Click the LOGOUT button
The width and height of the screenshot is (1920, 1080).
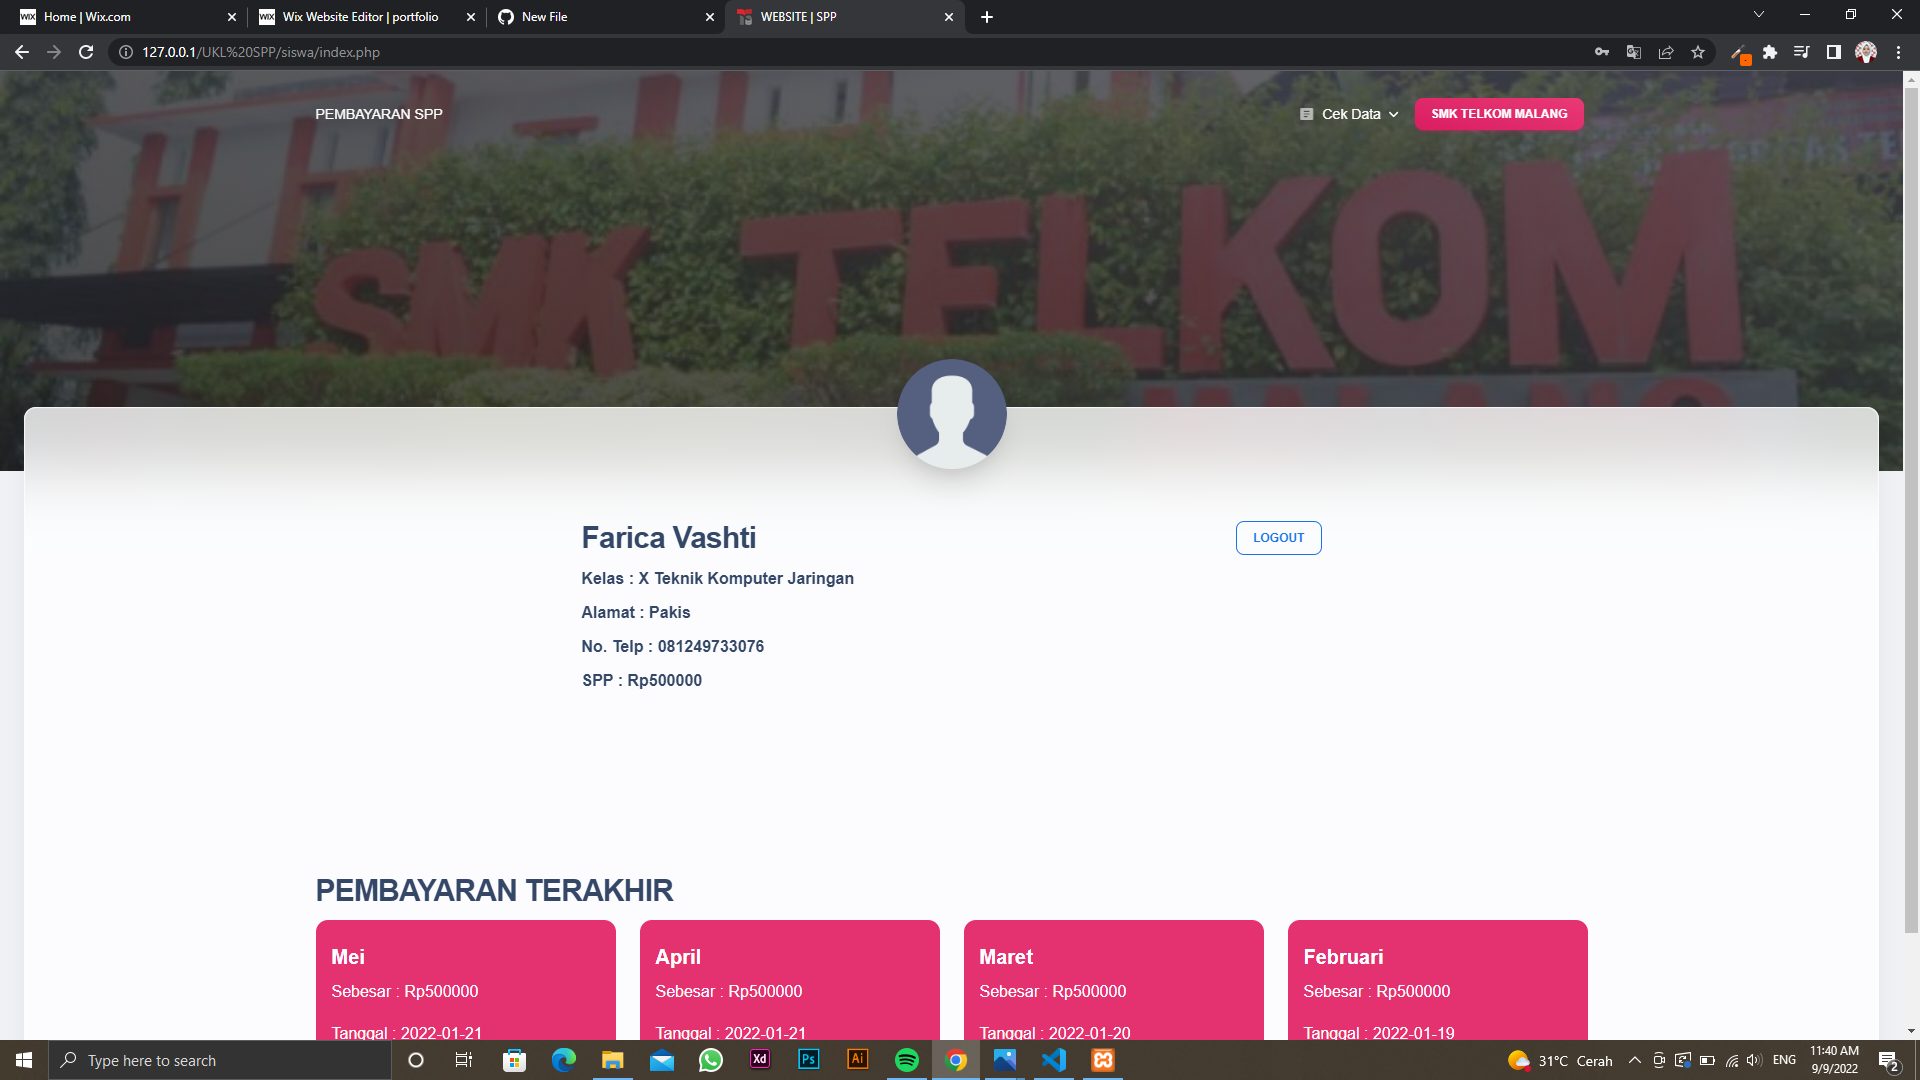1278,537
